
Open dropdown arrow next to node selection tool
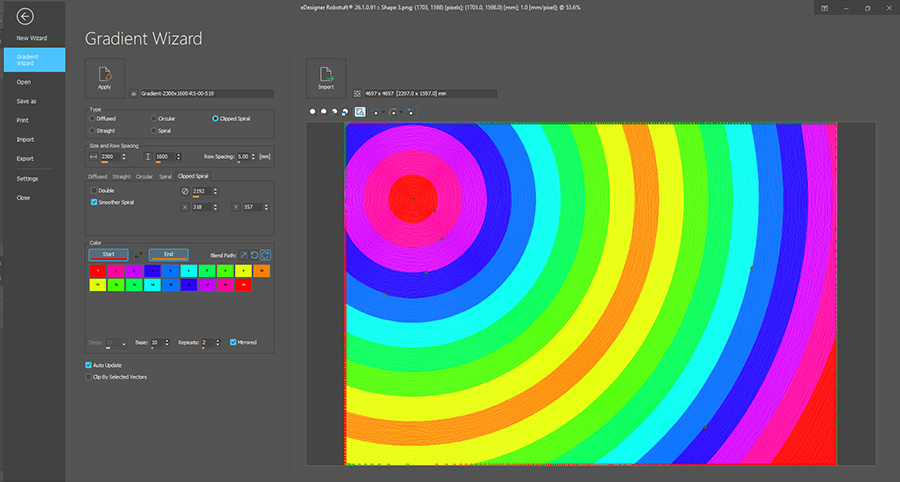pos(383,112)
